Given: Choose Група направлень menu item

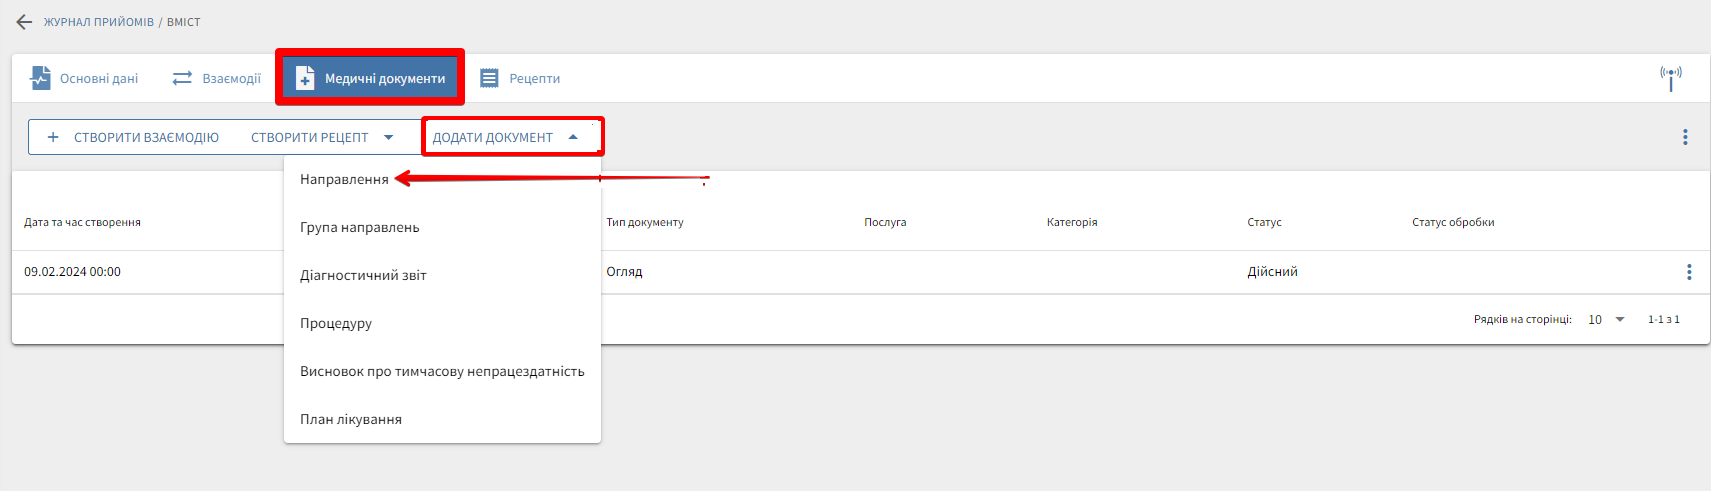Looking at the screenshot, I should pos(359,227).
